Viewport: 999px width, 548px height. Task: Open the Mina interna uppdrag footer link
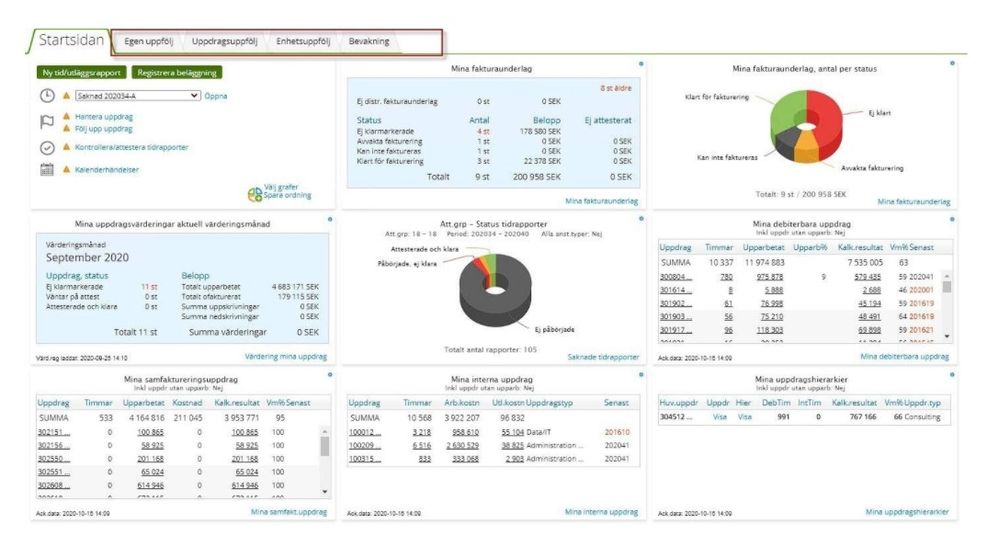[601, 512]
